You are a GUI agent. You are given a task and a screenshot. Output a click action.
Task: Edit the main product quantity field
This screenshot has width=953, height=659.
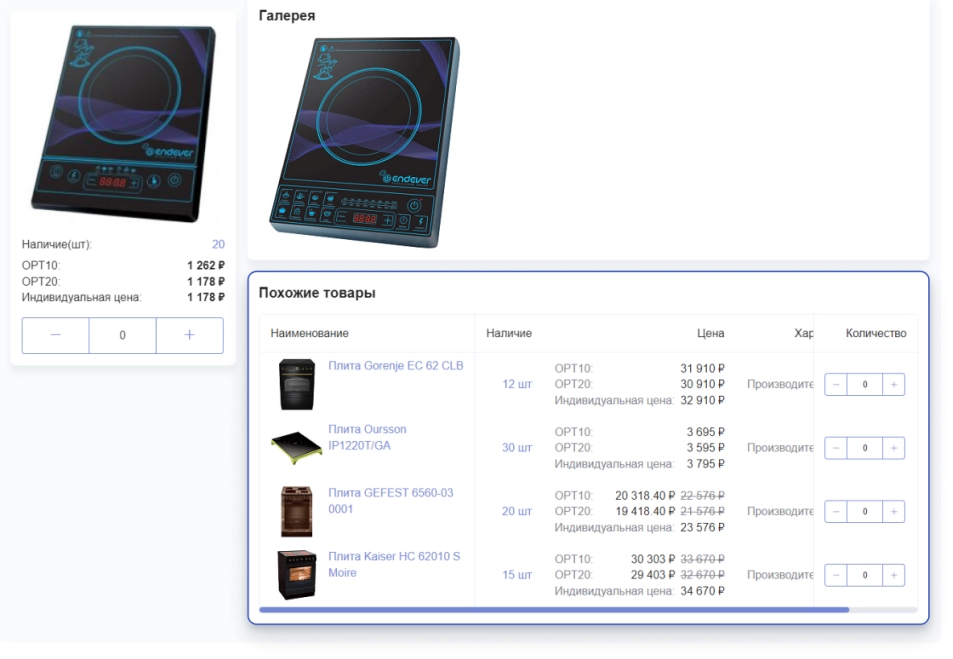pyautogui.click(x=123, y=336)
